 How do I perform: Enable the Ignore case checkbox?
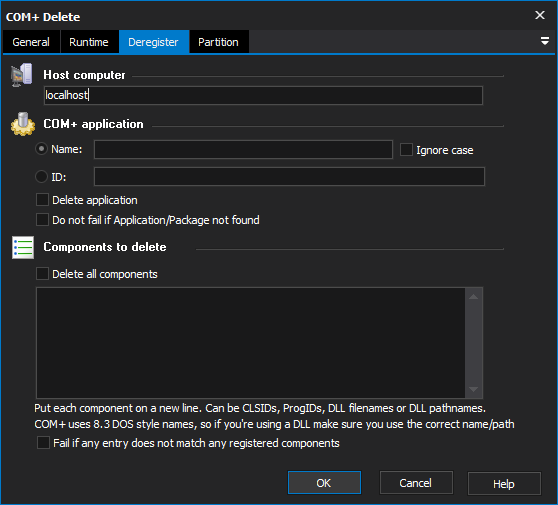point(406,150)
